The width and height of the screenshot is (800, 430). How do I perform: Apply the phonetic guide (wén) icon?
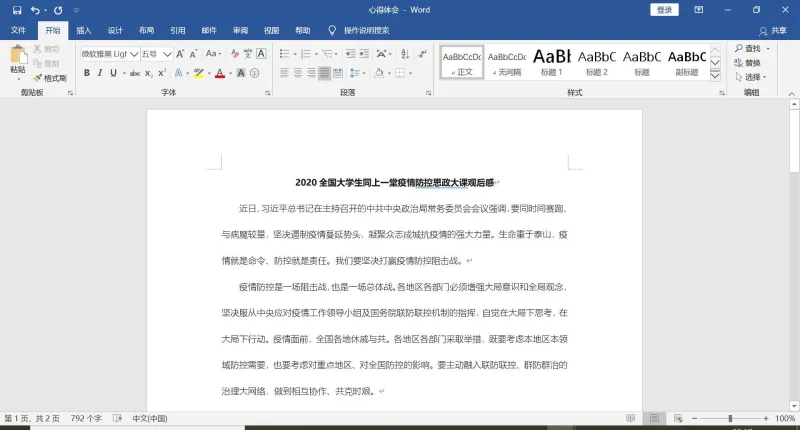247,54
